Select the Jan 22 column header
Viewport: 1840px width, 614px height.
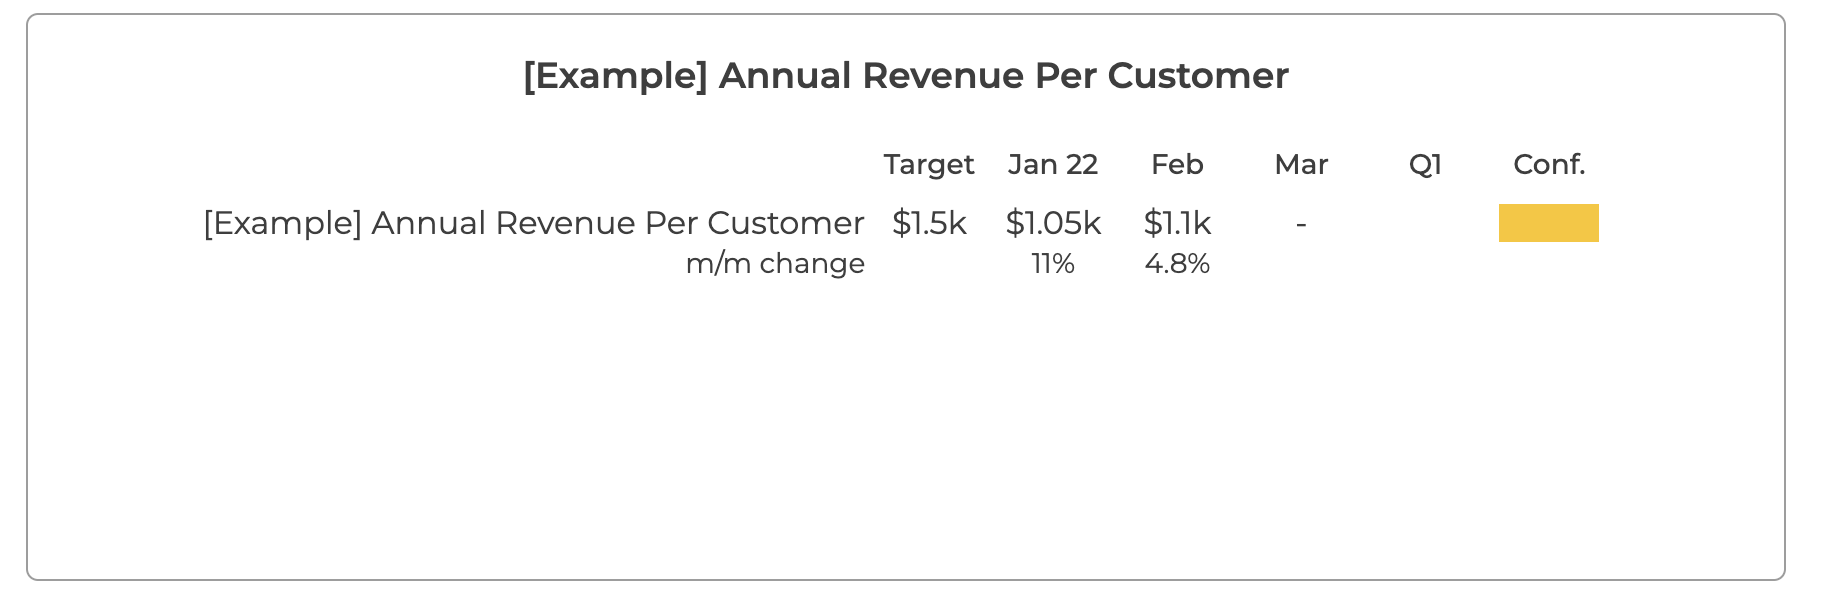1053,164
